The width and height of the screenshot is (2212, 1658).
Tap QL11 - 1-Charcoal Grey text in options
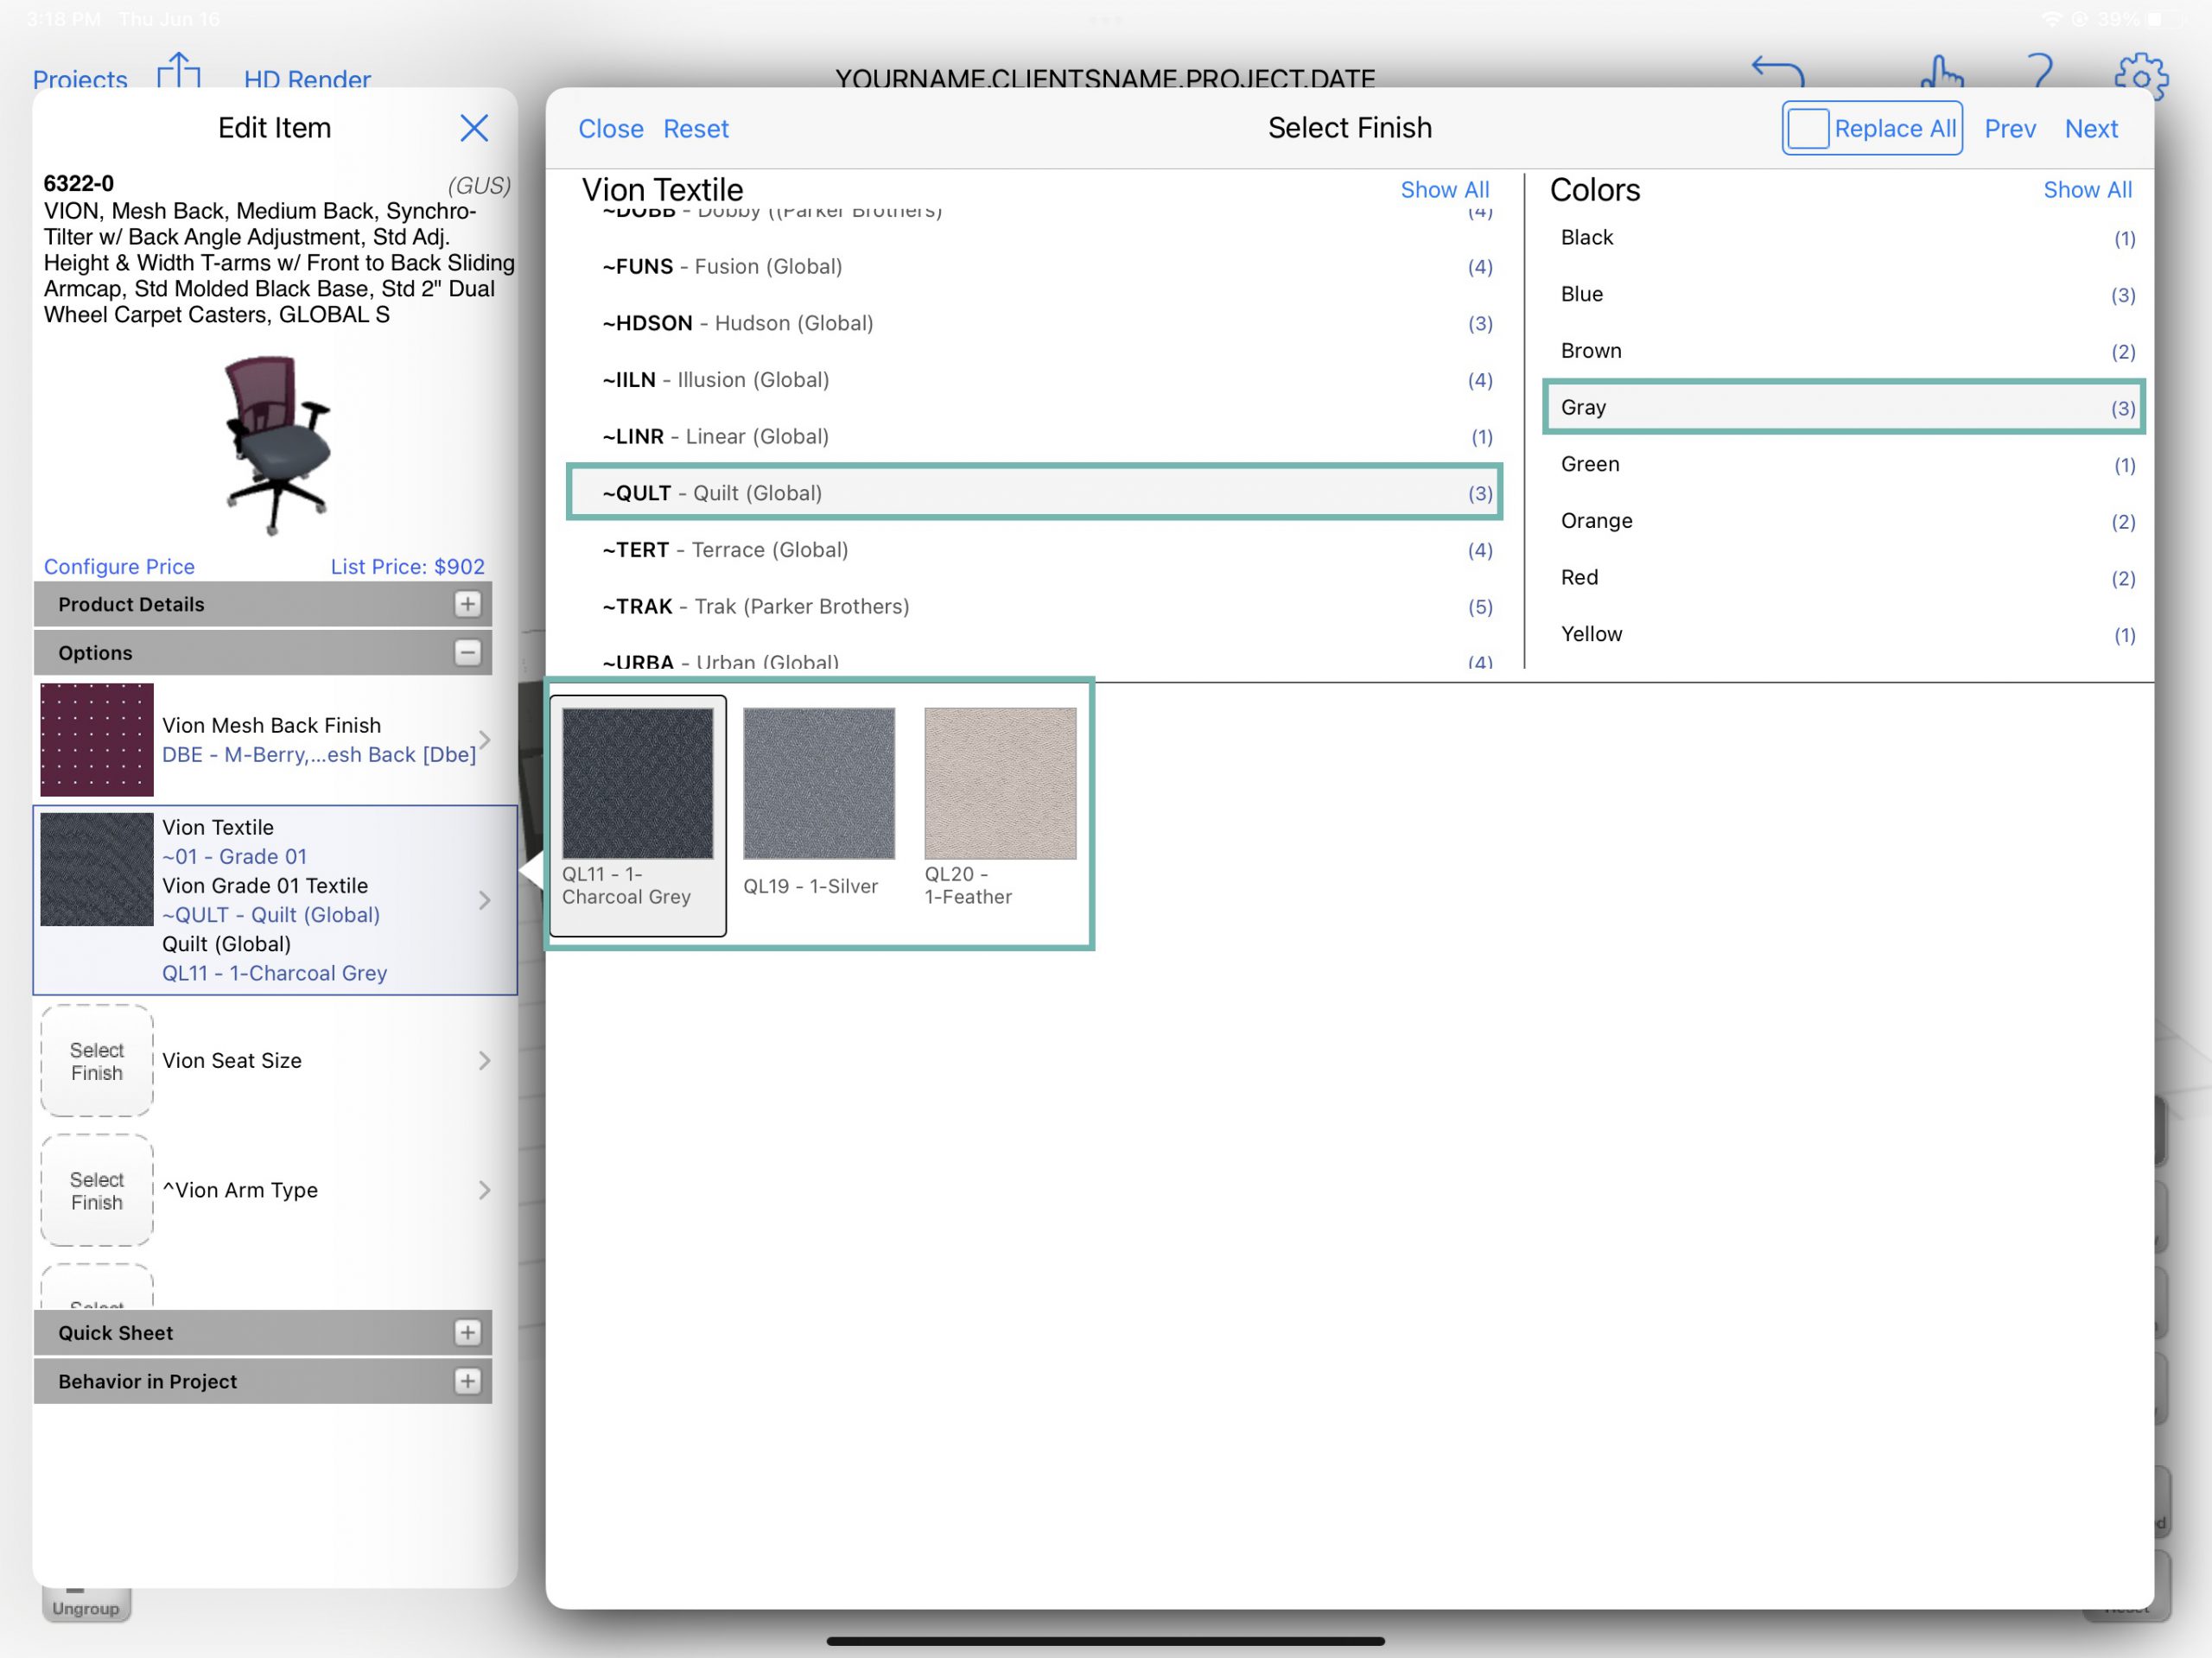[274, 973]
